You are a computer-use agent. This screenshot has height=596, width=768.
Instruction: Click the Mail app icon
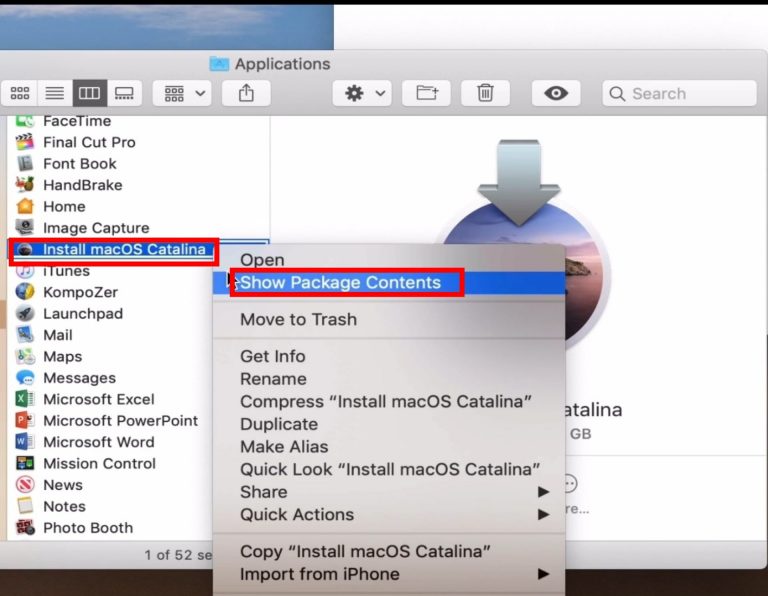[x=24, y=335]
